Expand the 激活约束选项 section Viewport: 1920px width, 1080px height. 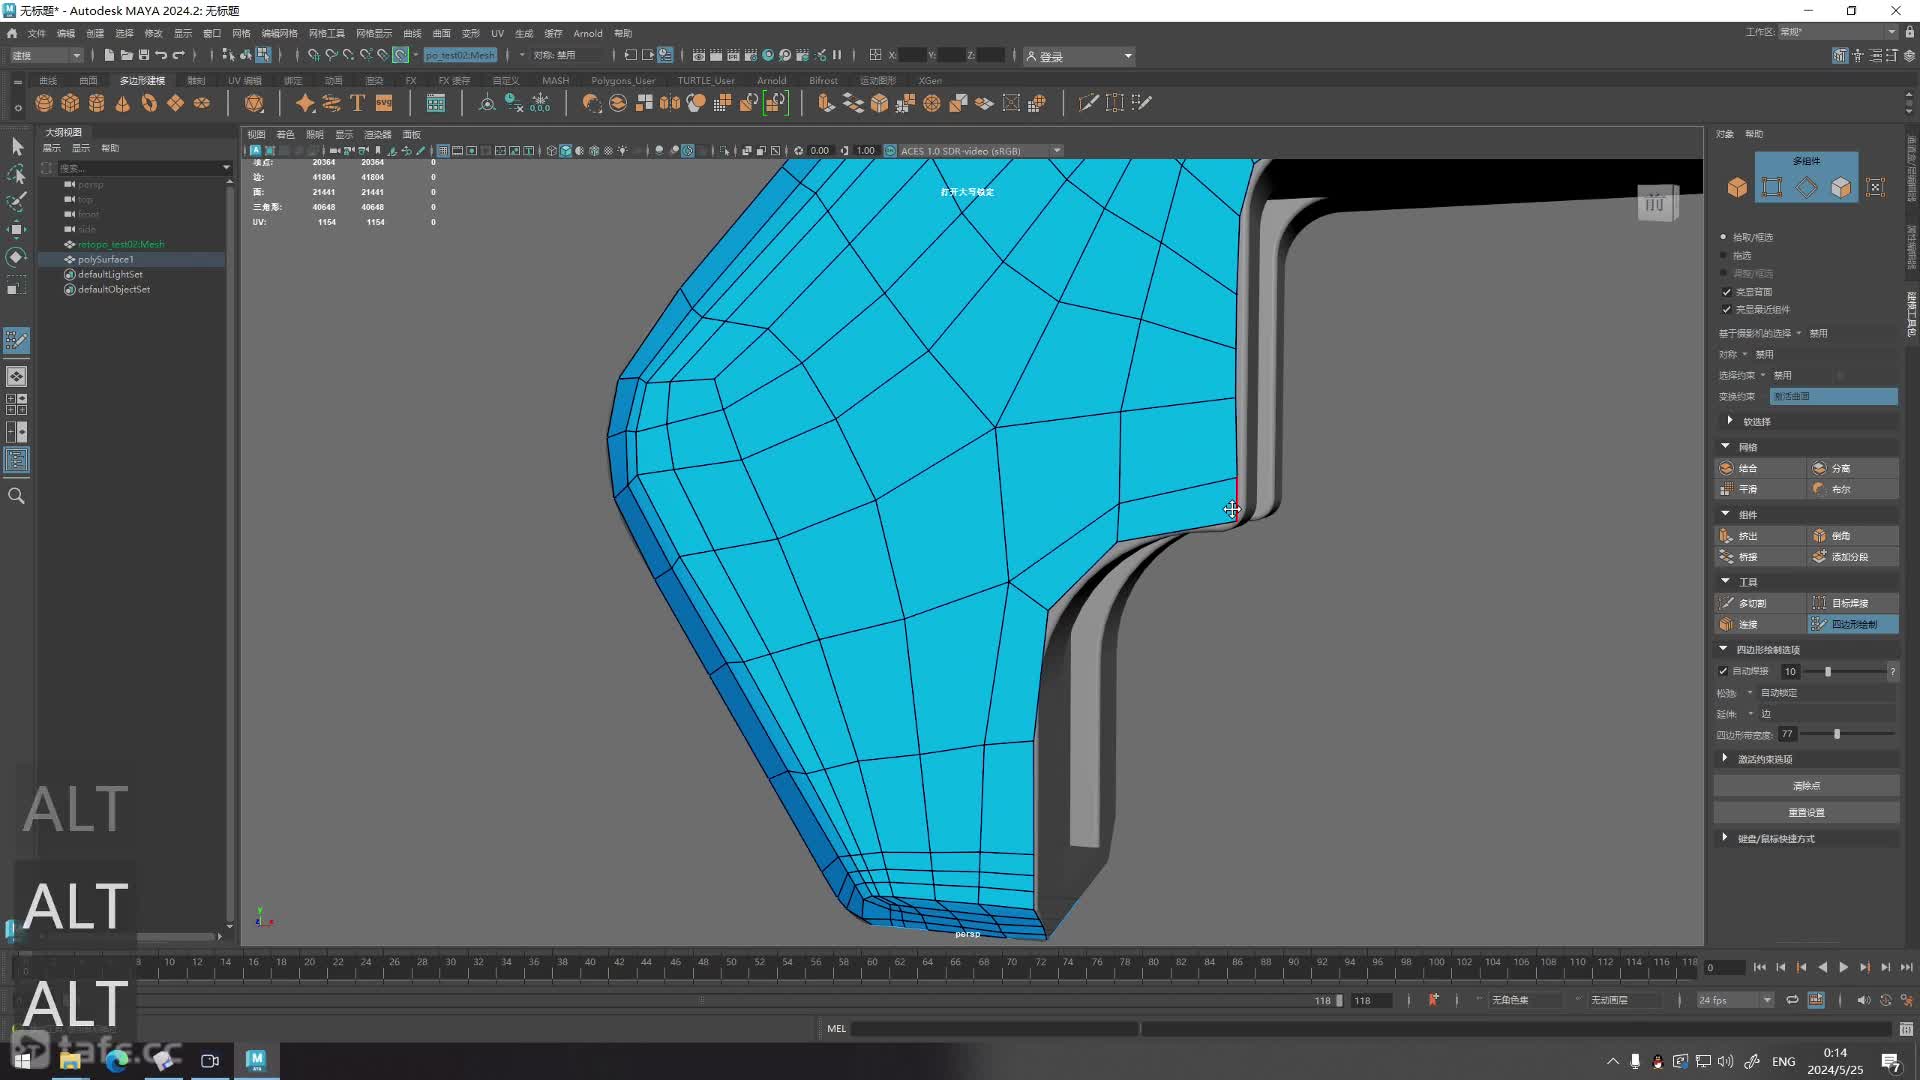click(x=1725, y=758)
